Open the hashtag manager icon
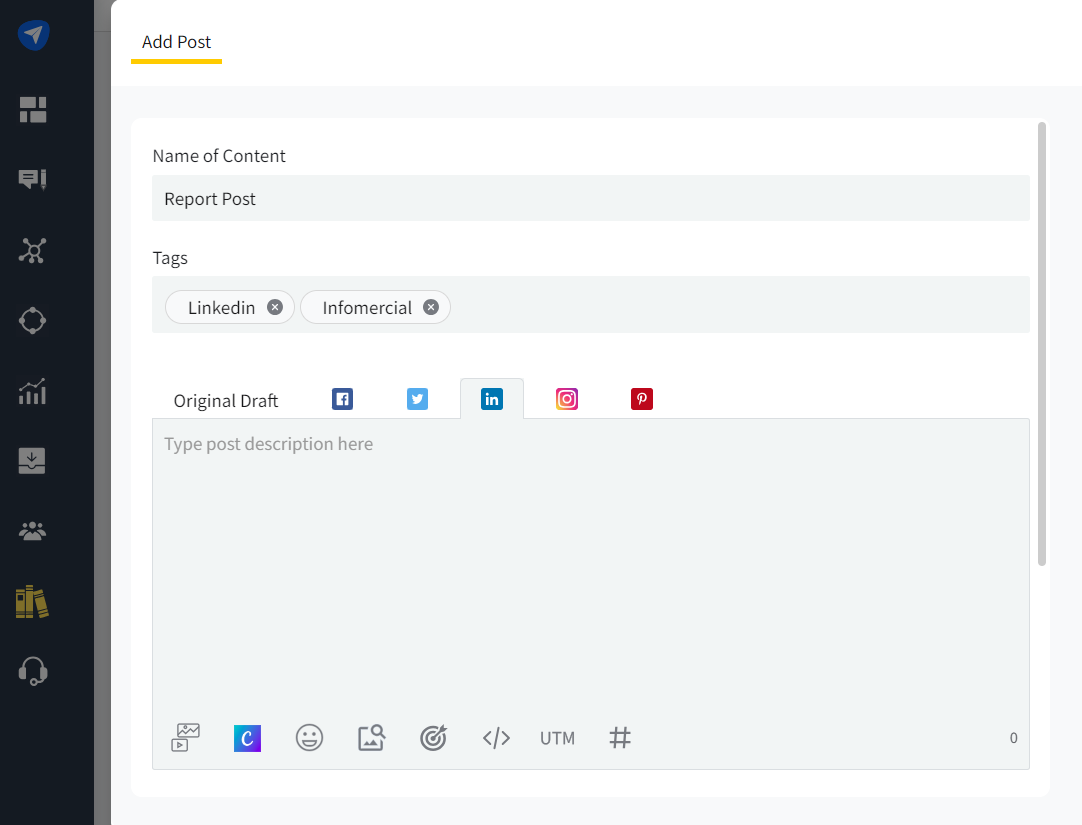 pos(620,738)
